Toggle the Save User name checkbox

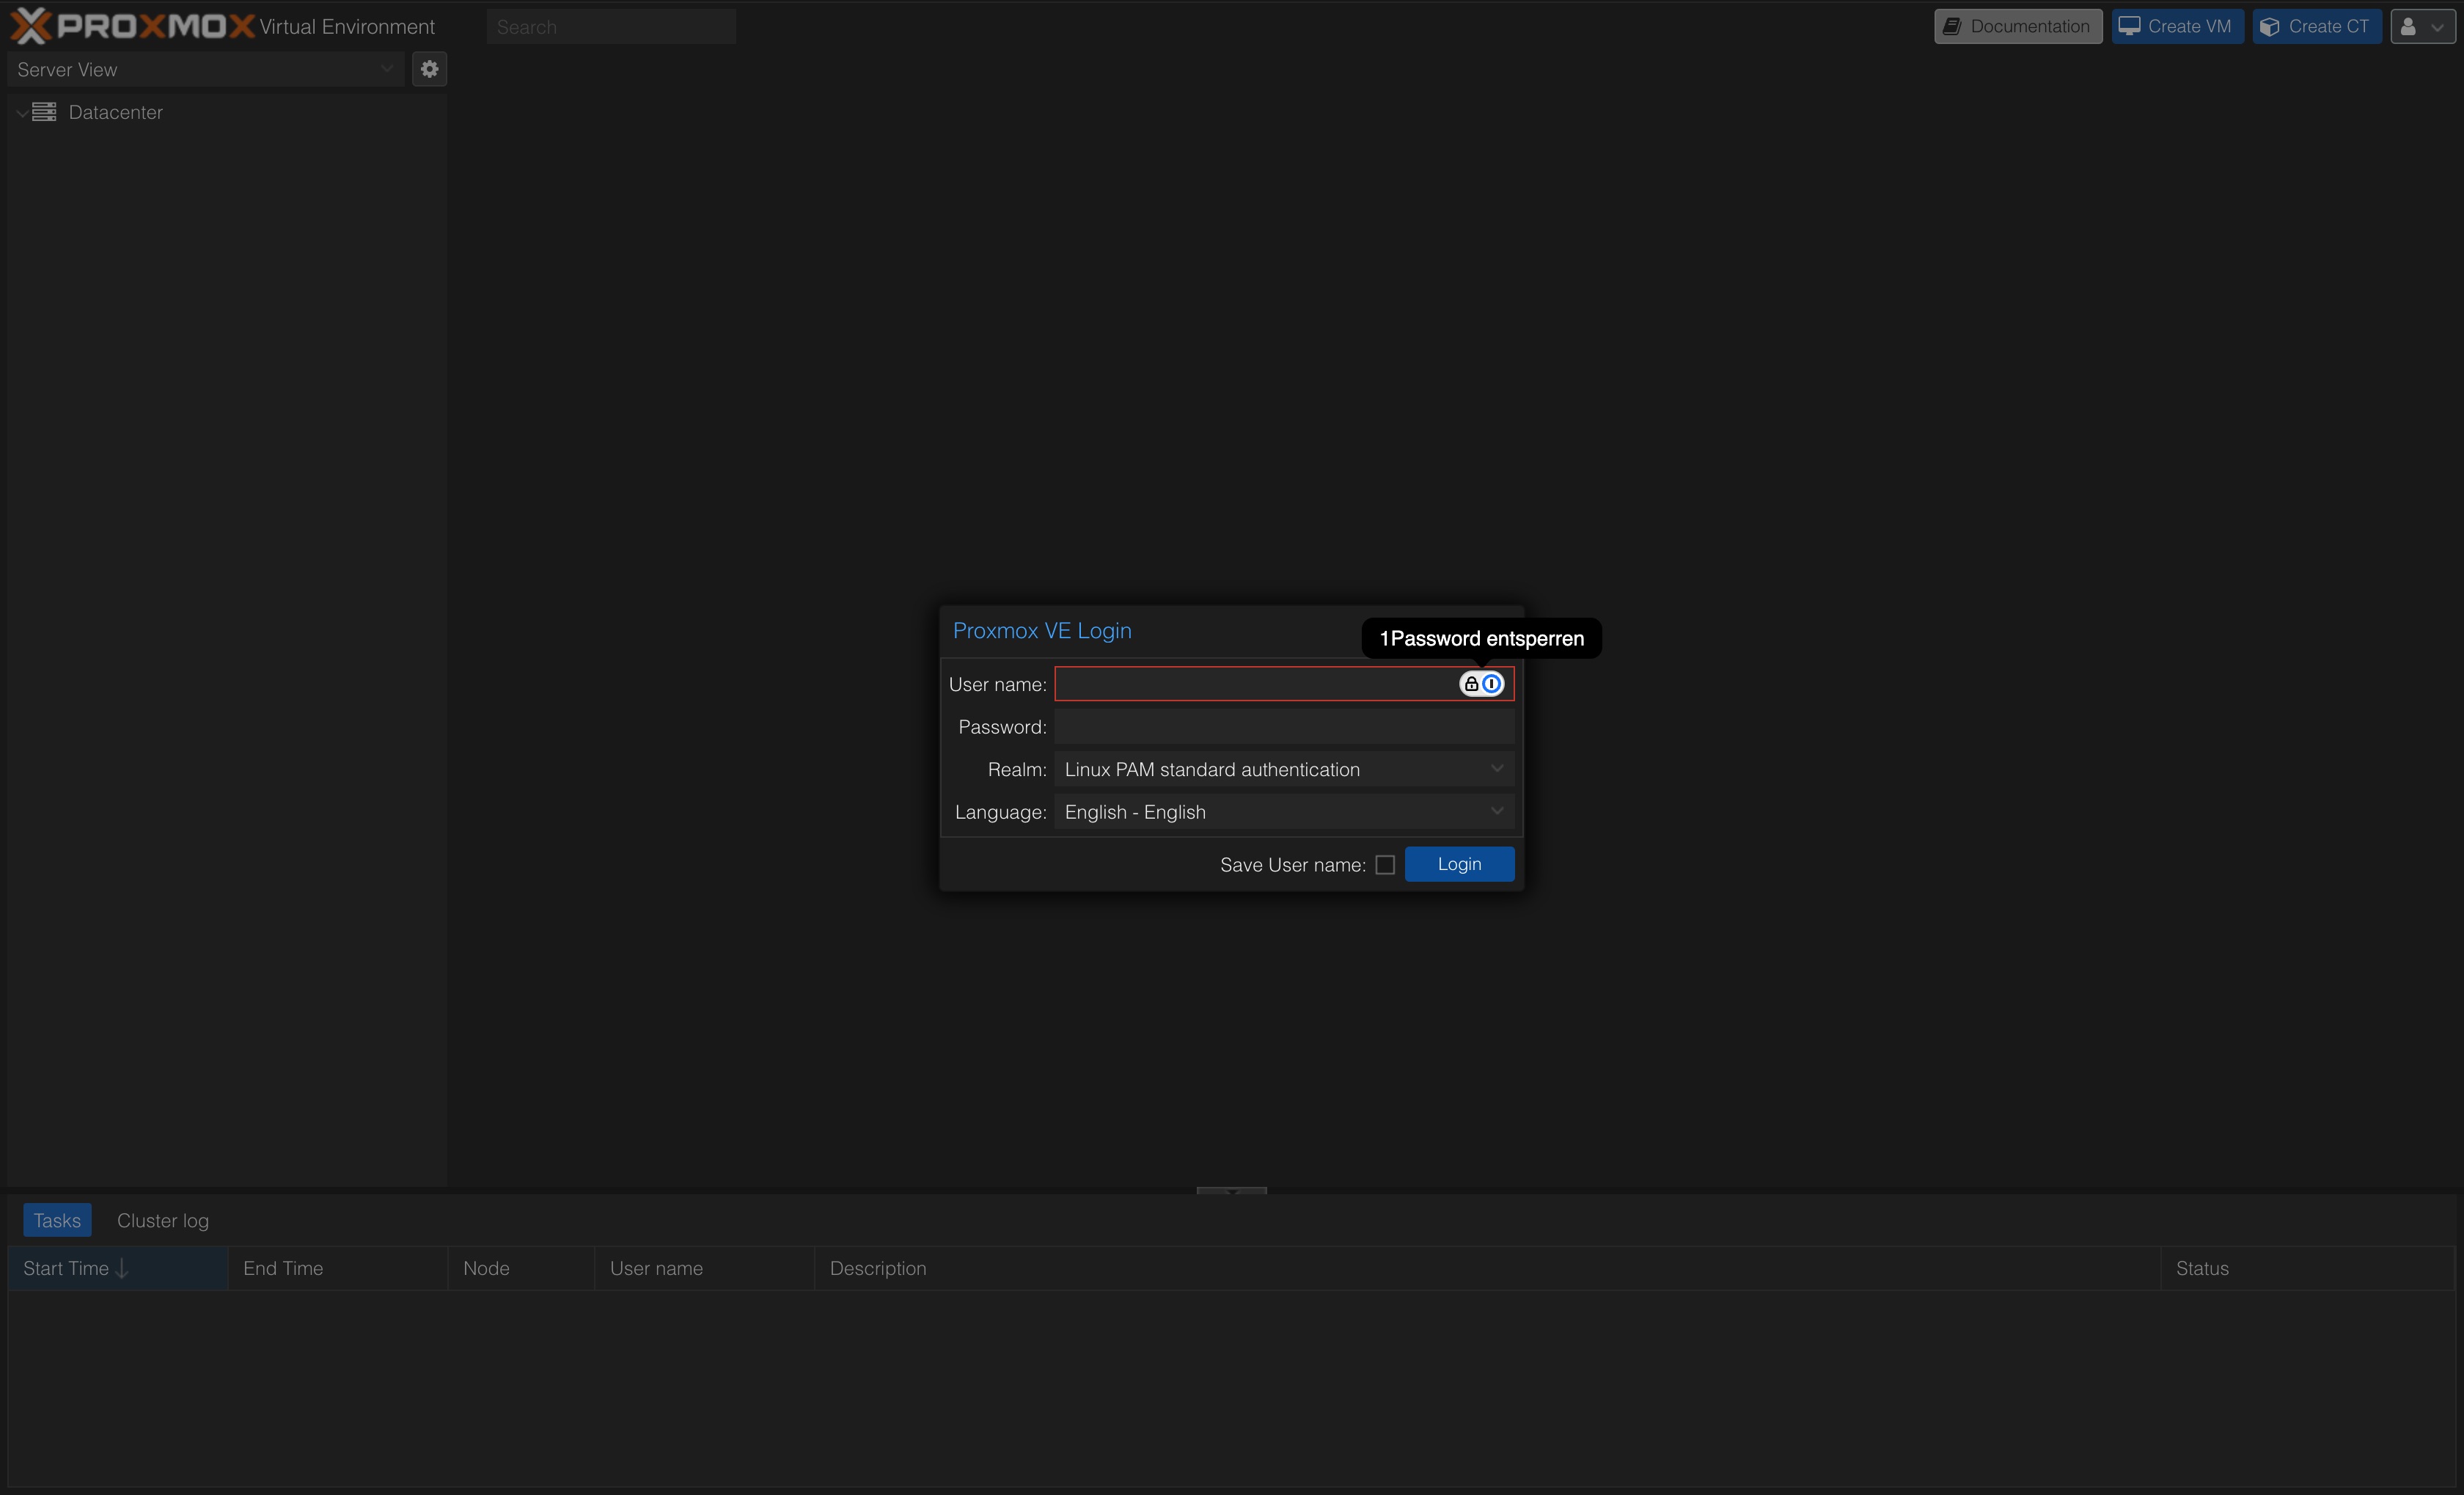pyautogui.click(x=1385, y=865)
